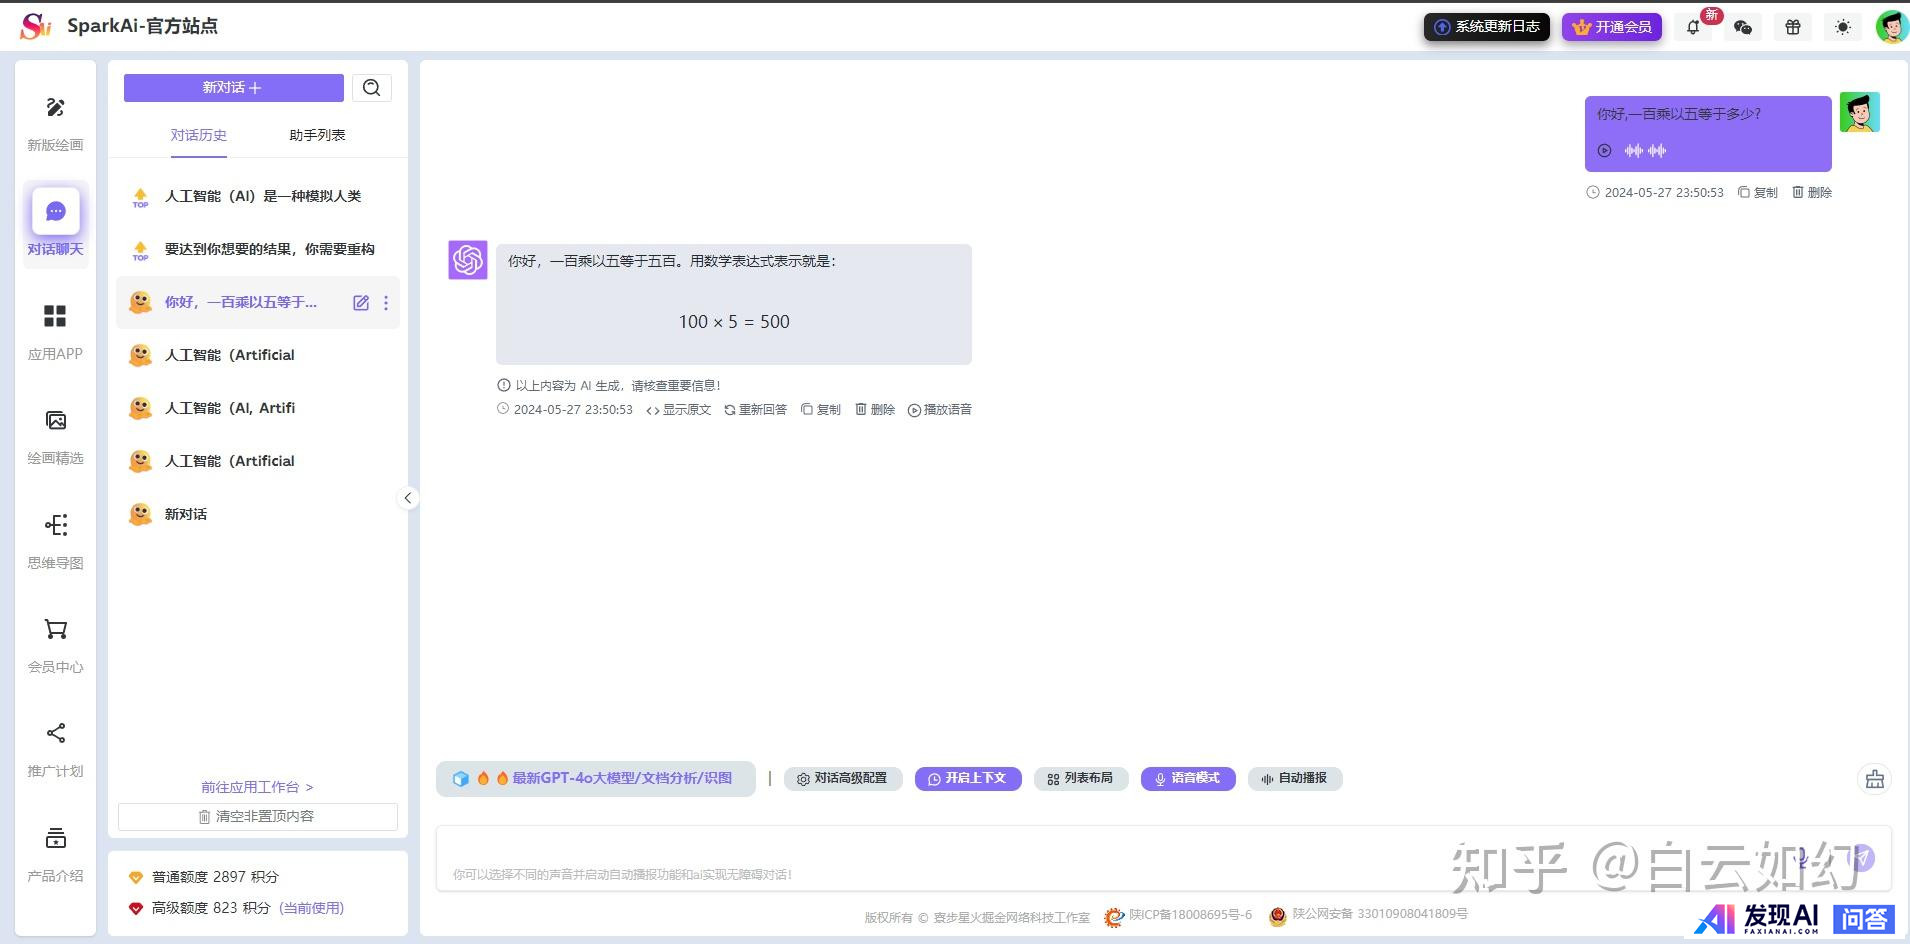Open the 新版绘画 drawing sidebar icon
Screen dimensions: 1910x944
click(55, 108)
